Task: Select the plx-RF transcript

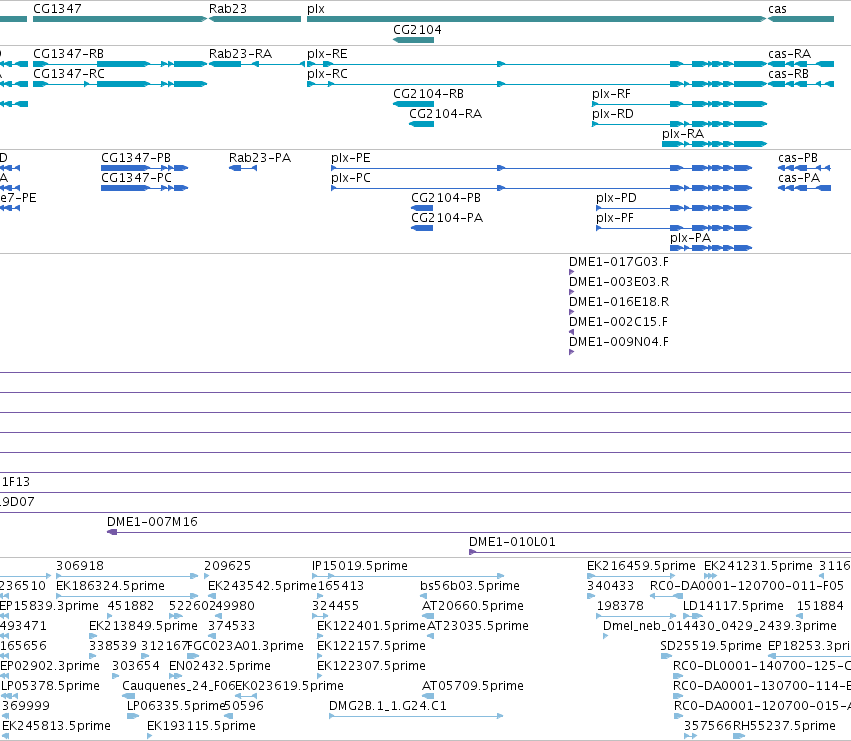Action: tap(679, 104)
